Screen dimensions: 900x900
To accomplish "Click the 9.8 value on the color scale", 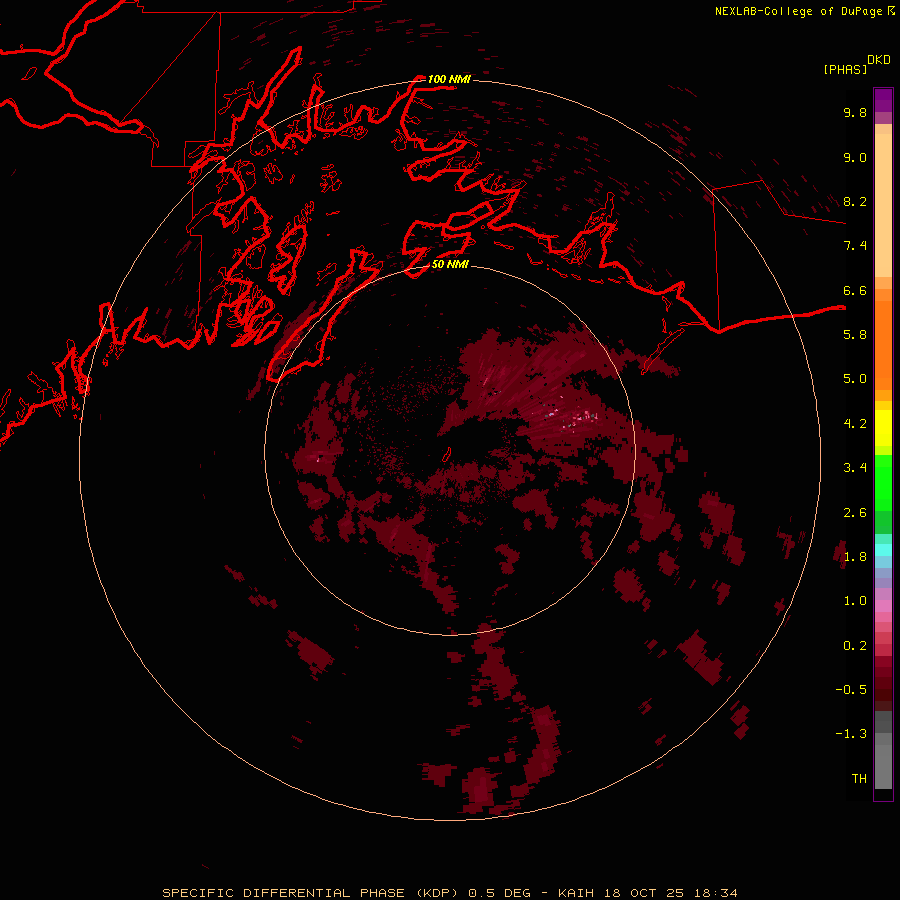I will [855, 112].
